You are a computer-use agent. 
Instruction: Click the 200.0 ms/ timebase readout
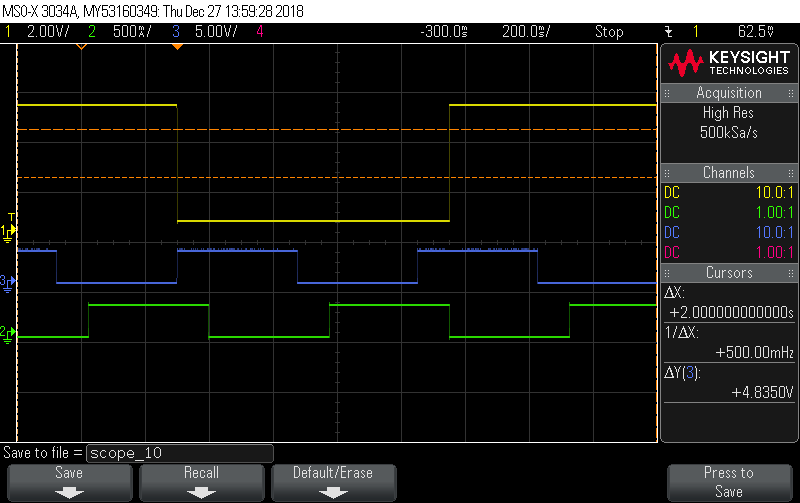coord(526,32)
